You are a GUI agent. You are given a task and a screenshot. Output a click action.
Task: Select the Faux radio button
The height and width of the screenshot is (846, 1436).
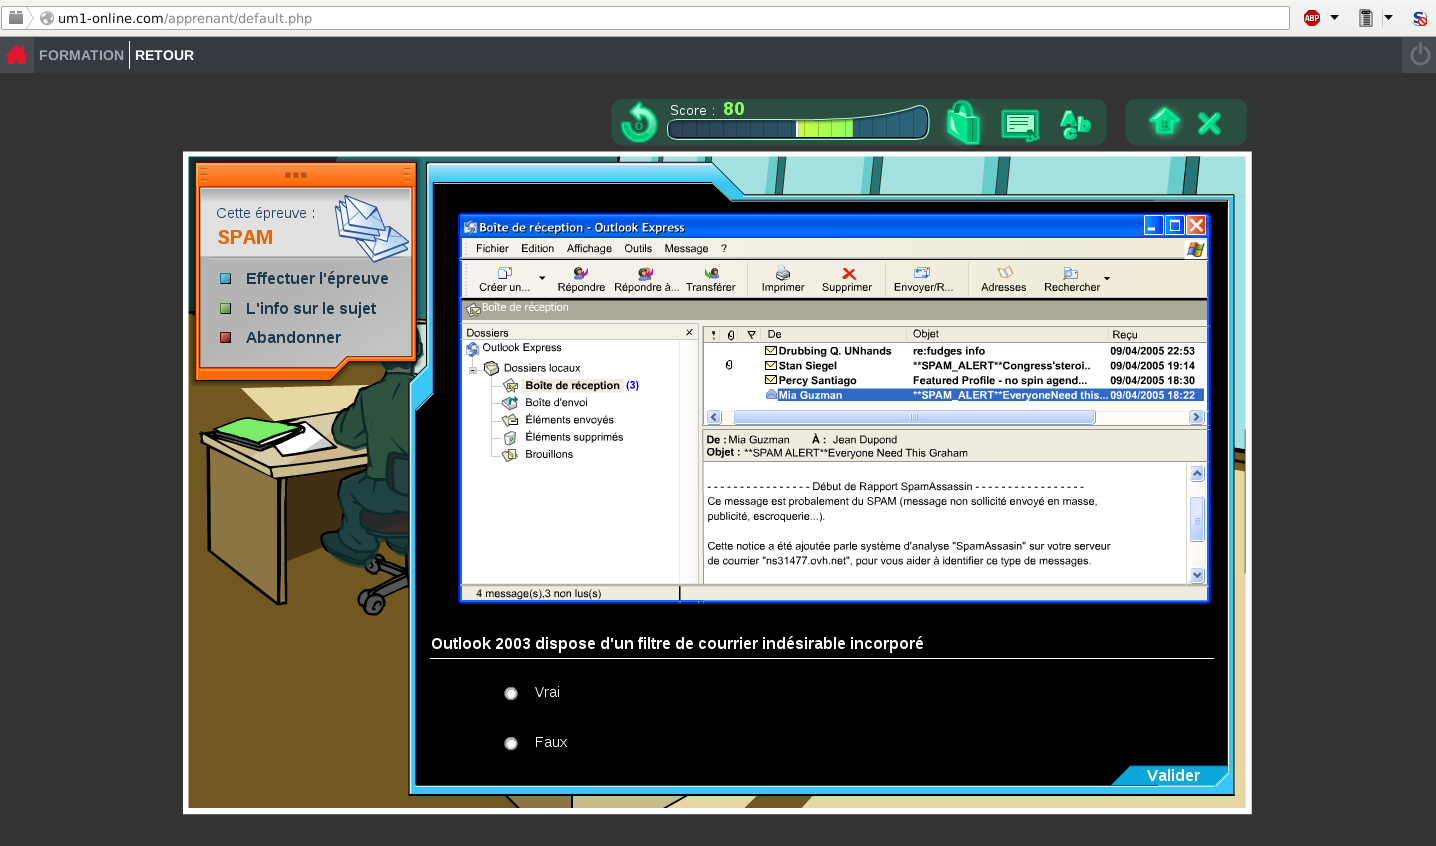pyautogui.click(x=511, y=743)
